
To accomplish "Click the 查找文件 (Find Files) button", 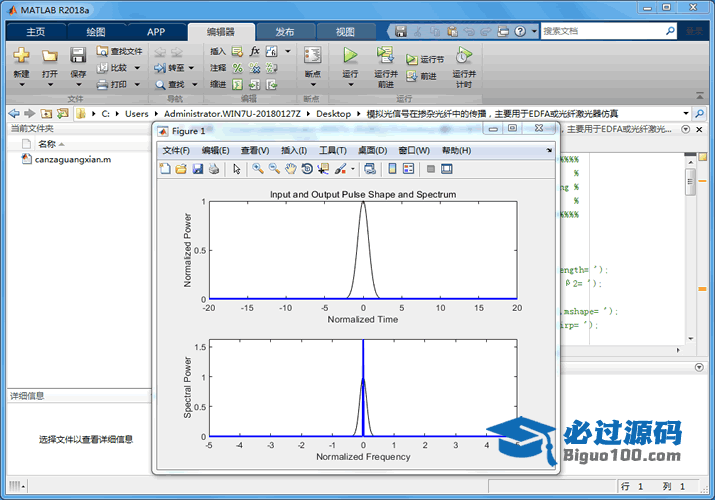I will coord(119,51).
